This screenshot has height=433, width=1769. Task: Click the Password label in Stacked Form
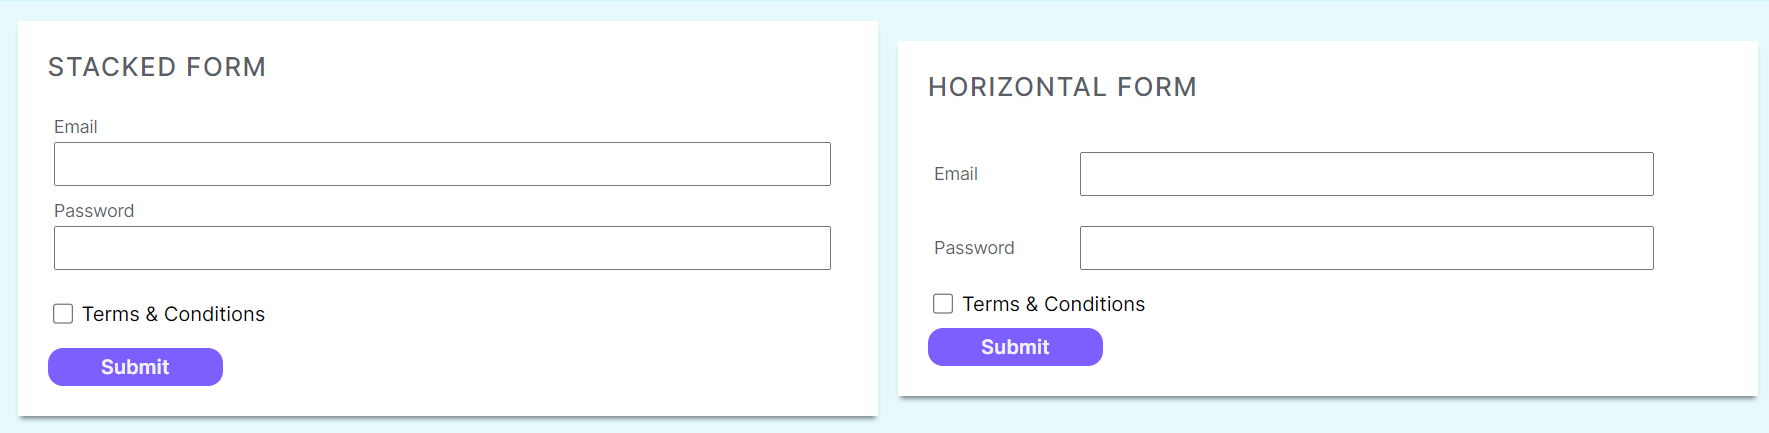click(94, 211)
